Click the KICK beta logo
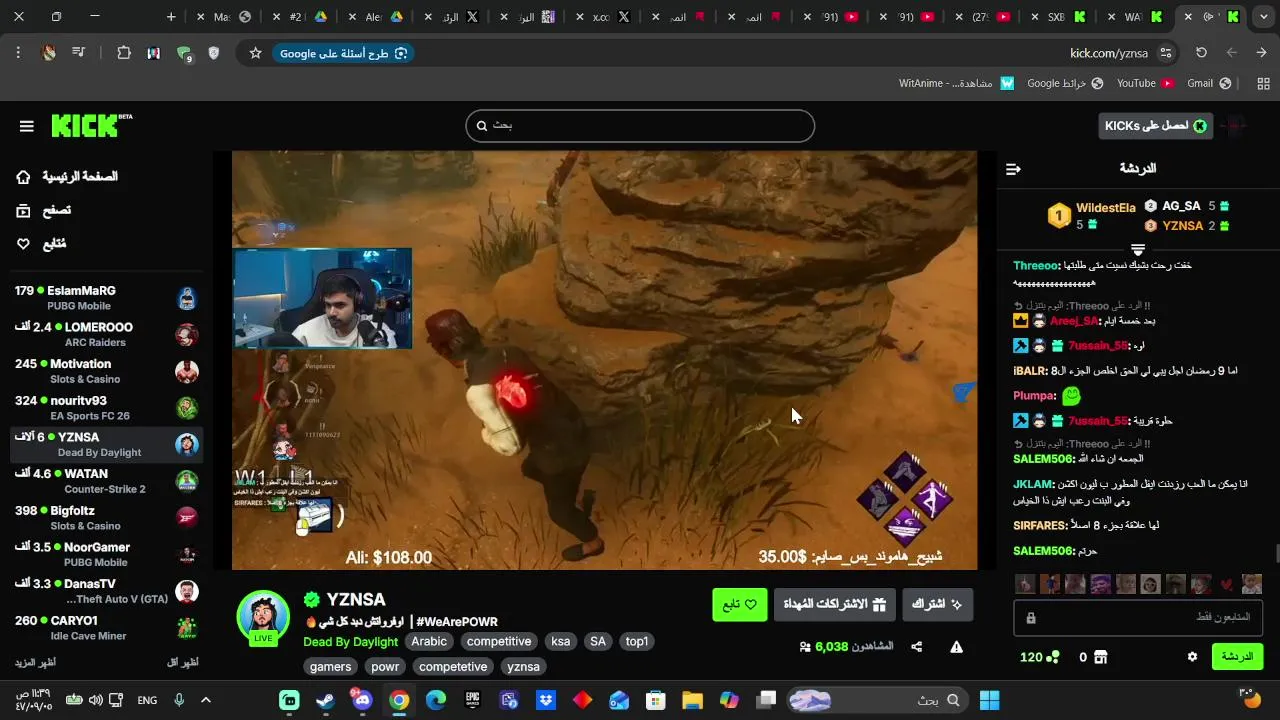 tap(91, 125)
